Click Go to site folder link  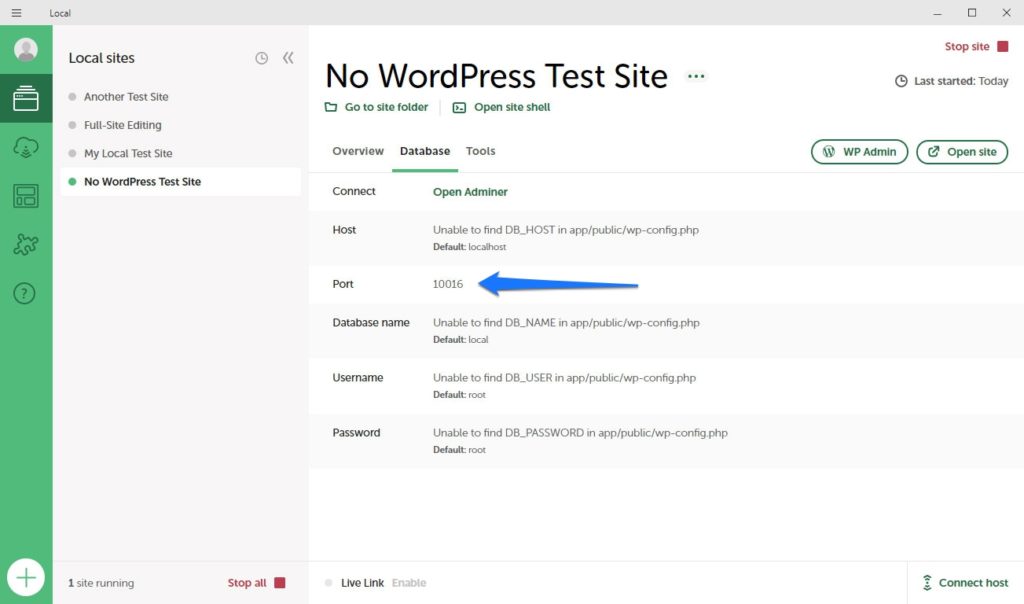pyautogui.click(x=386, y=107)
